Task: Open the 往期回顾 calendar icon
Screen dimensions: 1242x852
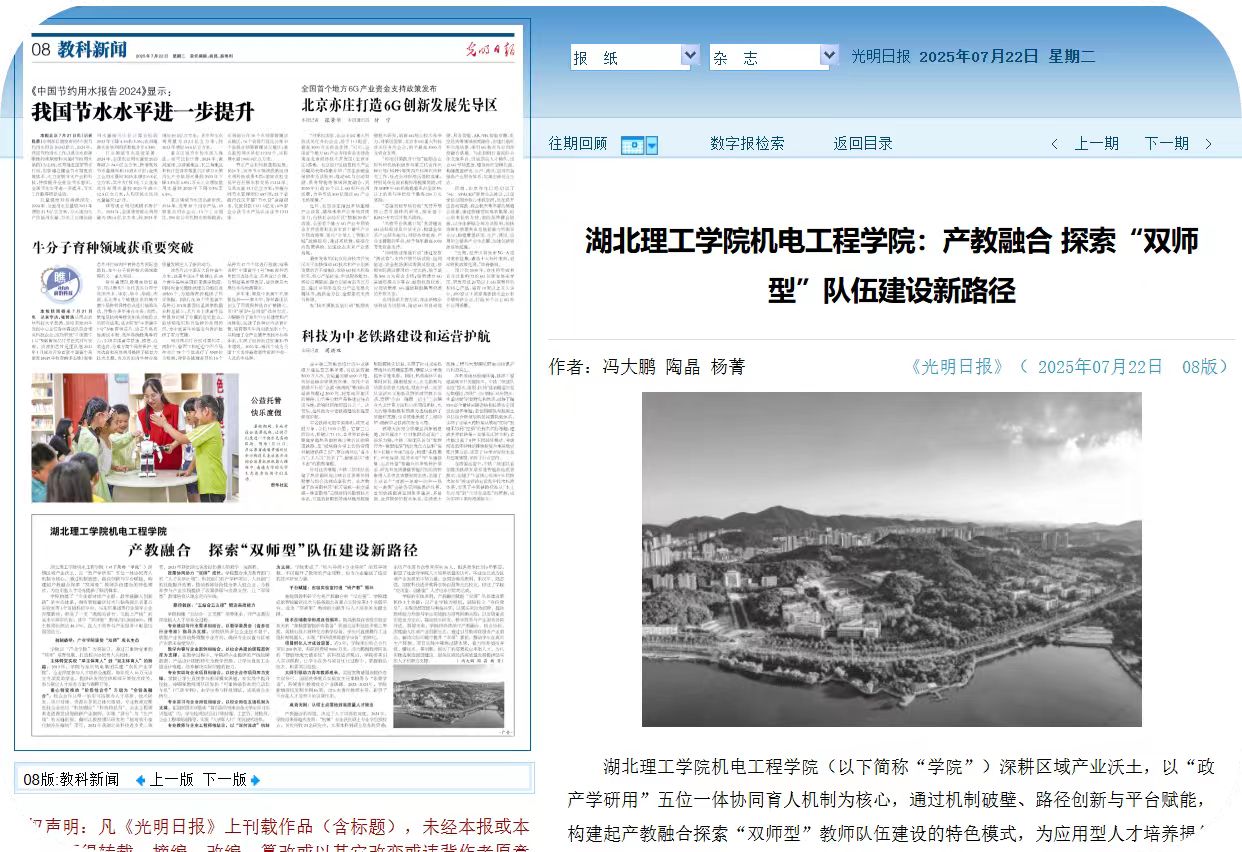Action: [633, 145]
